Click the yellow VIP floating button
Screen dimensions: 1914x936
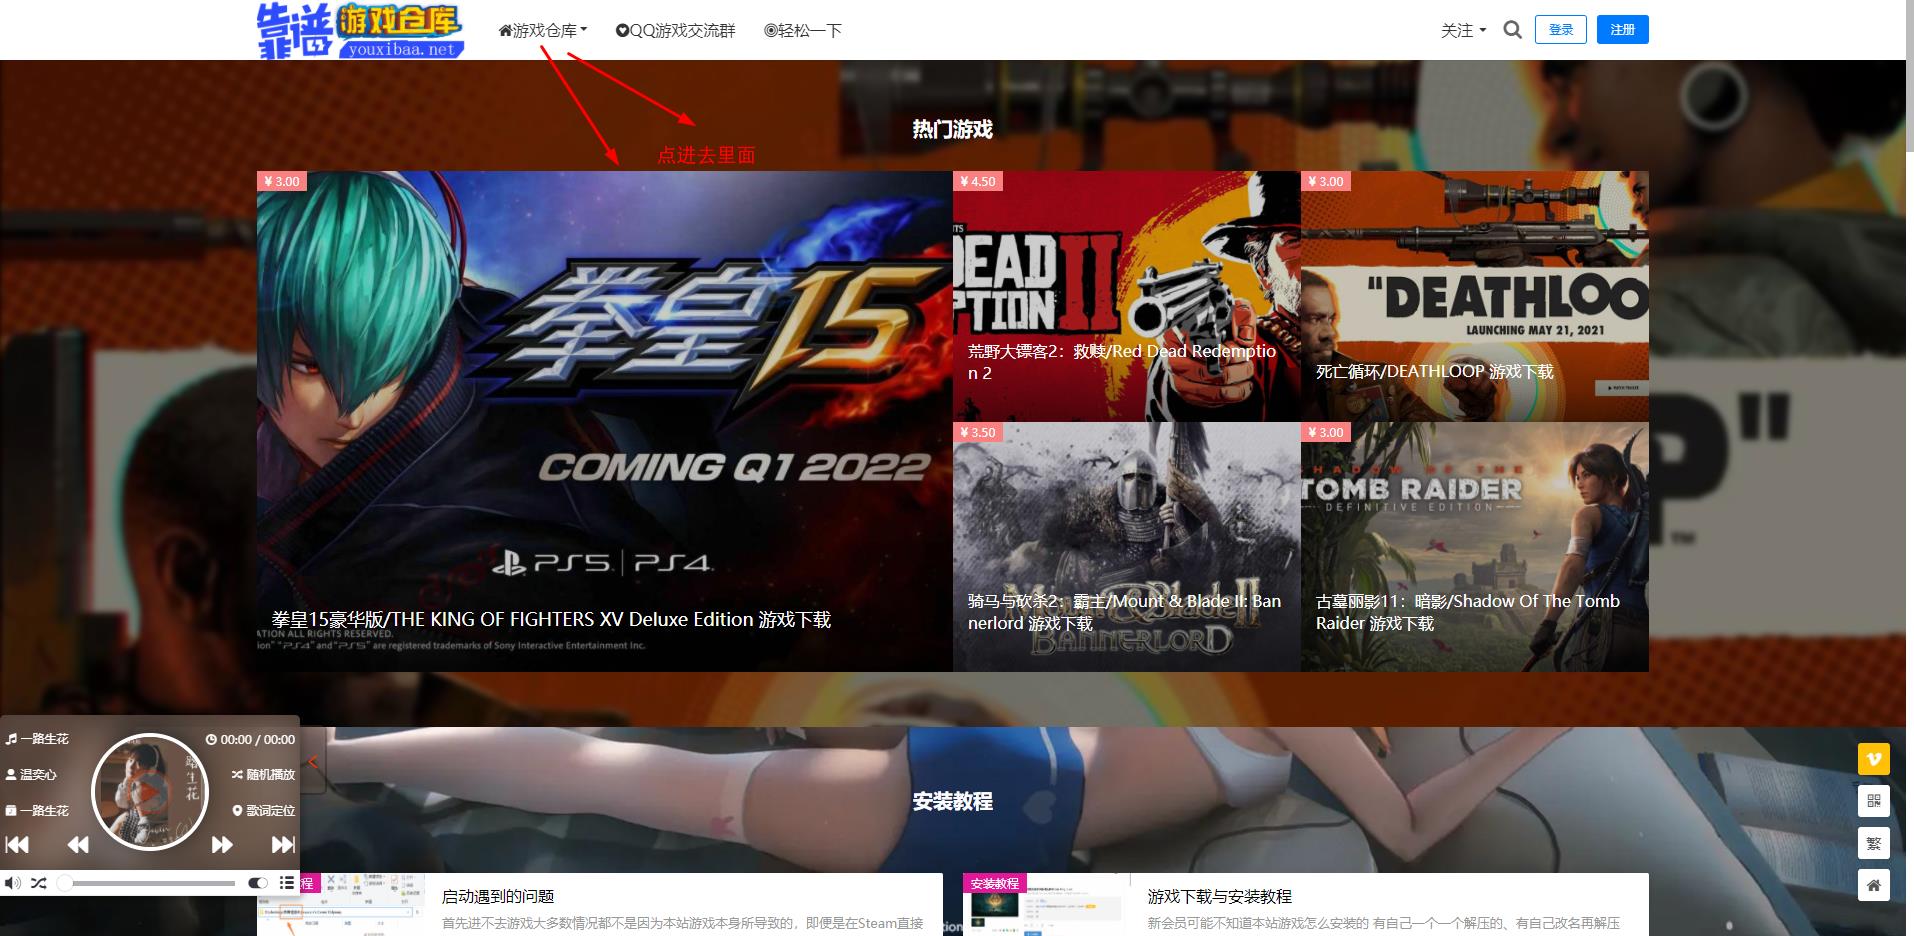[1874, 759]
